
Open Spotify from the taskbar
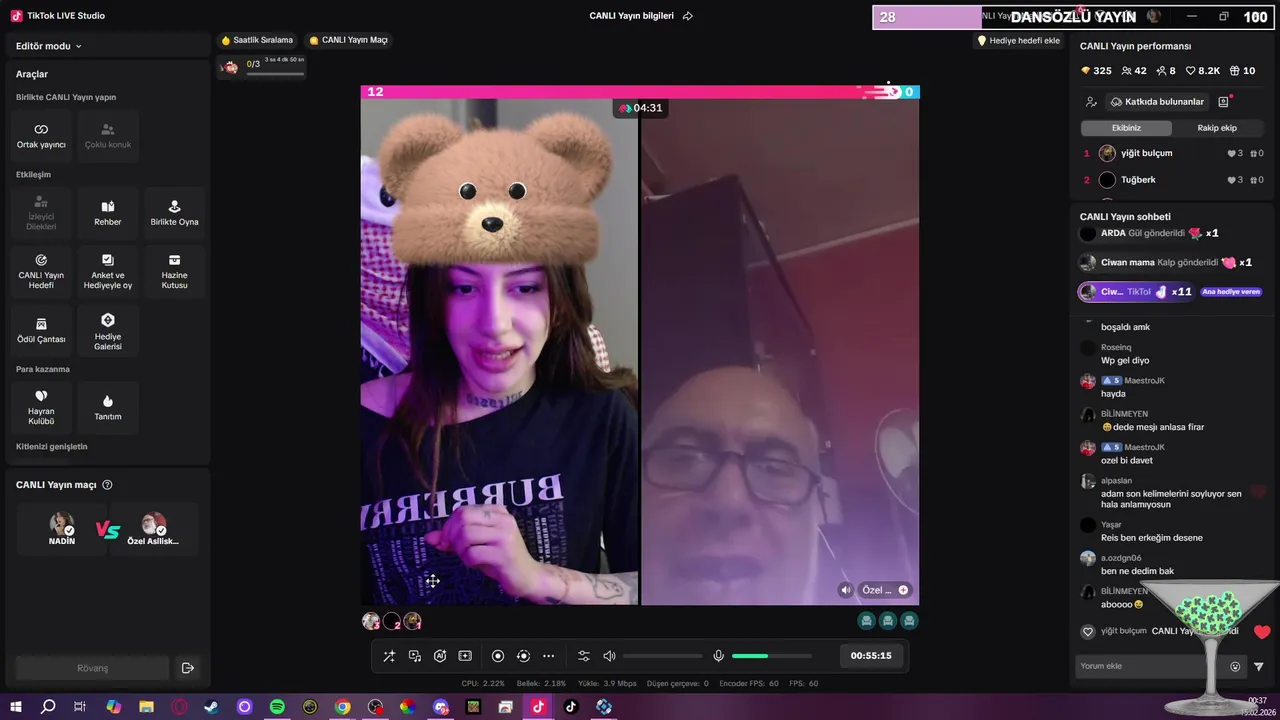coord(277,707)
